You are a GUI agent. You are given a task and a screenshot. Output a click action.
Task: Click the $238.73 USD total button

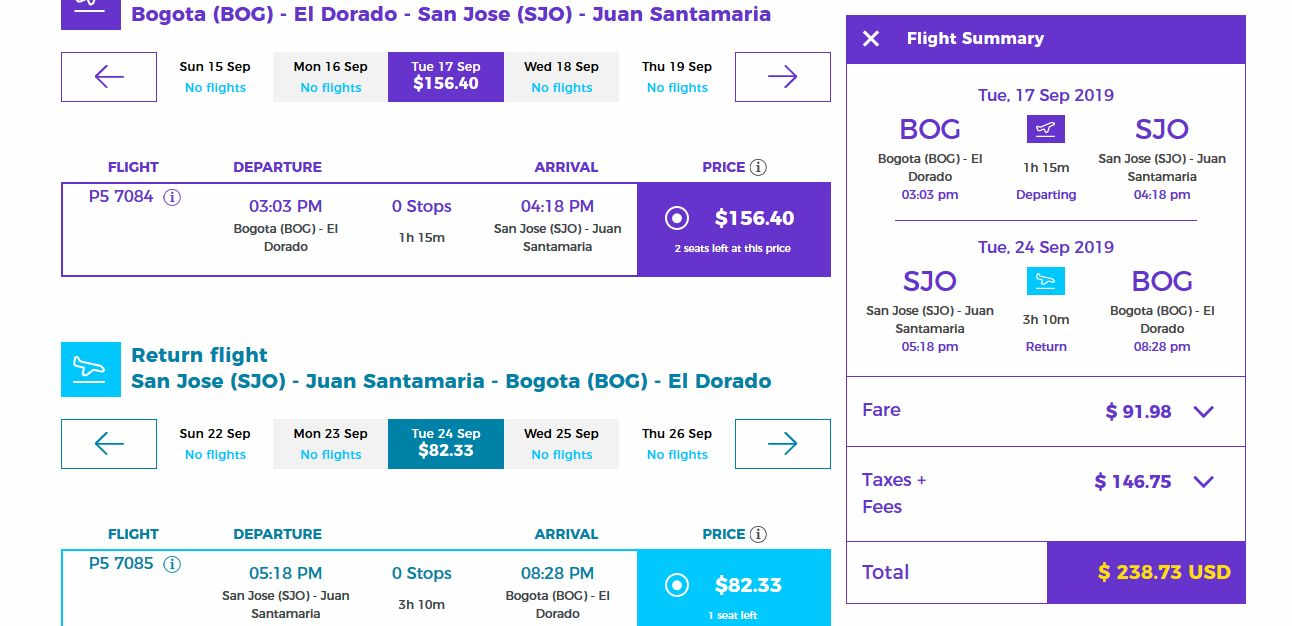1146,573
